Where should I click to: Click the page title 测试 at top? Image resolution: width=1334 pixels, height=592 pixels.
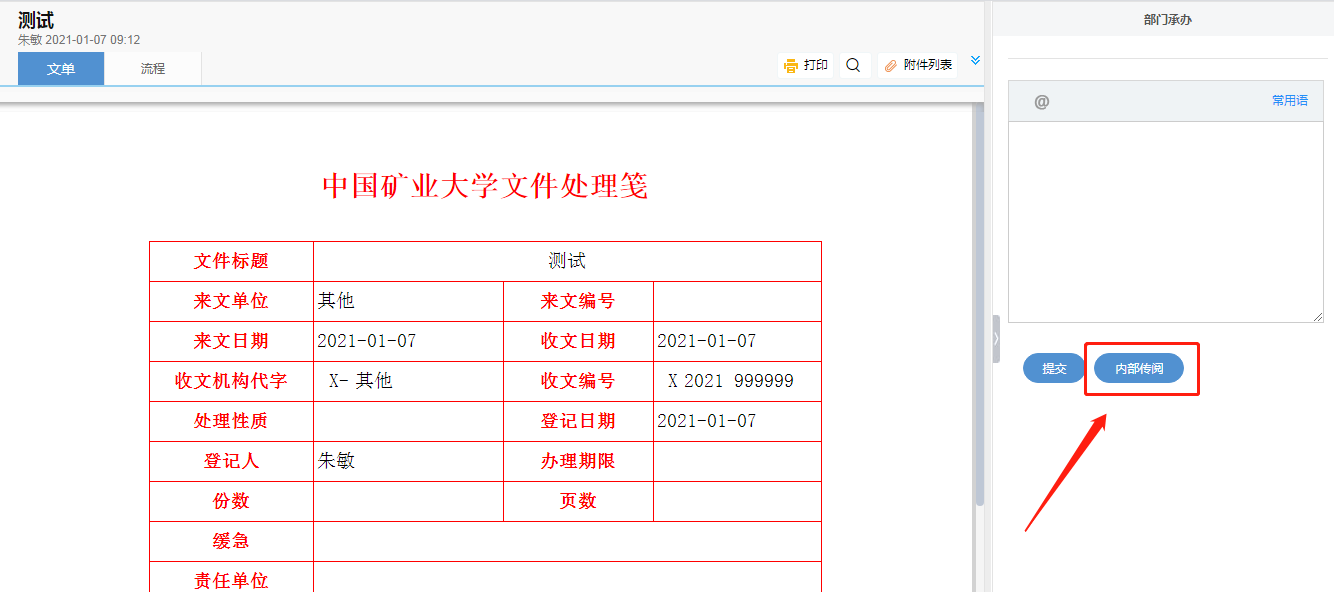36,20
